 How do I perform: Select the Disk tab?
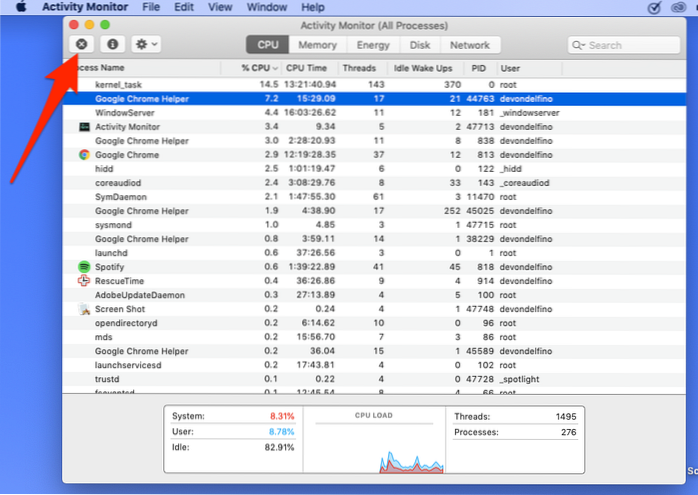coord(420,45)
